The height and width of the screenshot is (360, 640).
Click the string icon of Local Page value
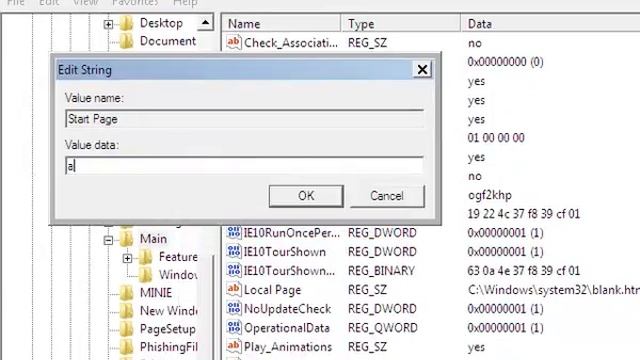tap(233, 289)
